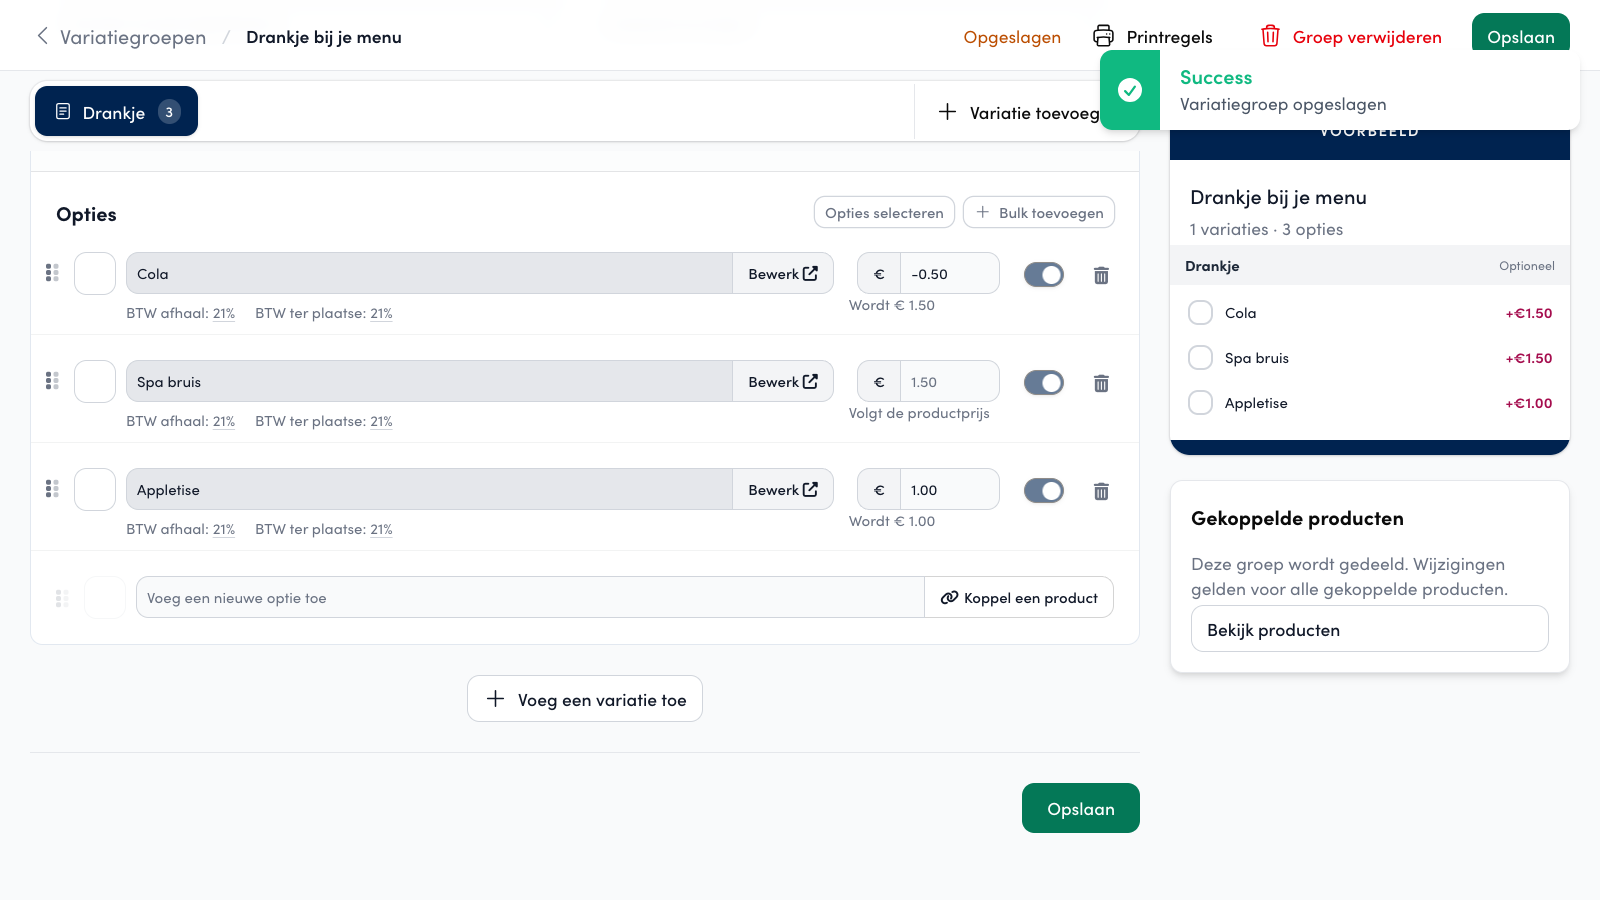Open Bewerk for Appletise
This screenshot has width=1600, height=900.
pos(783,489)
